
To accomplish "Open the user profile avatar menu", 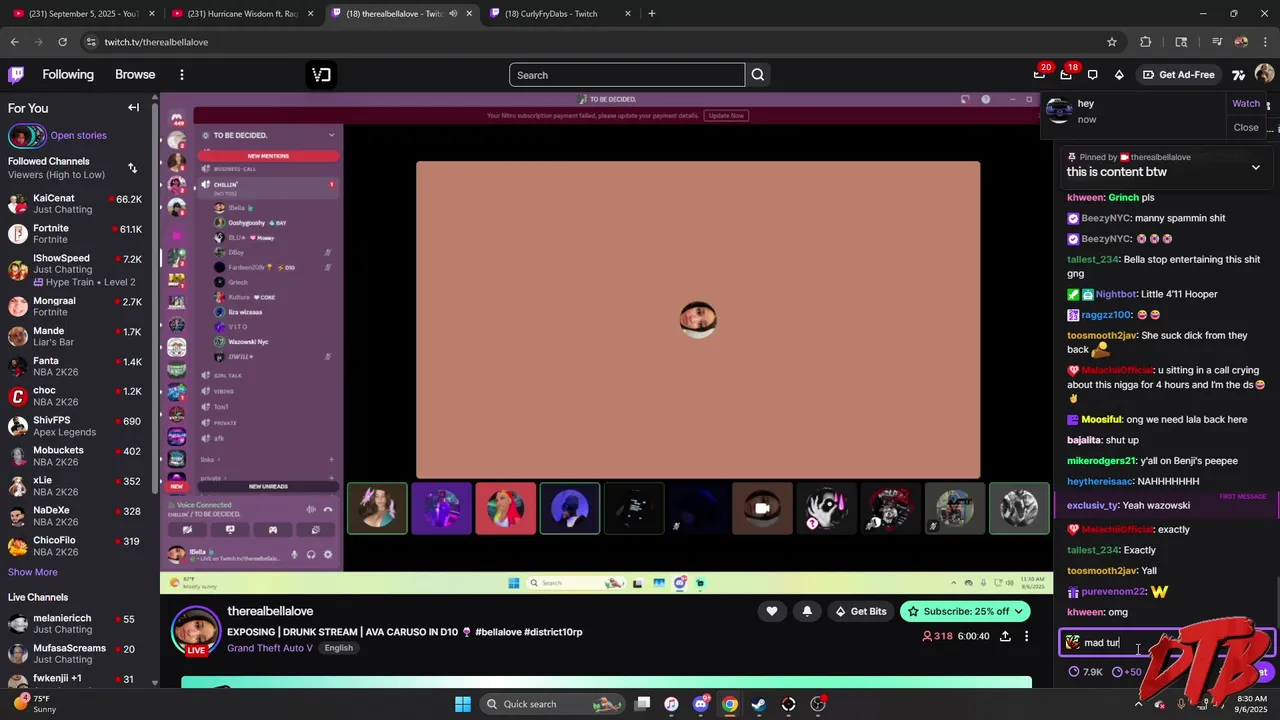I will coord(1264,74).
